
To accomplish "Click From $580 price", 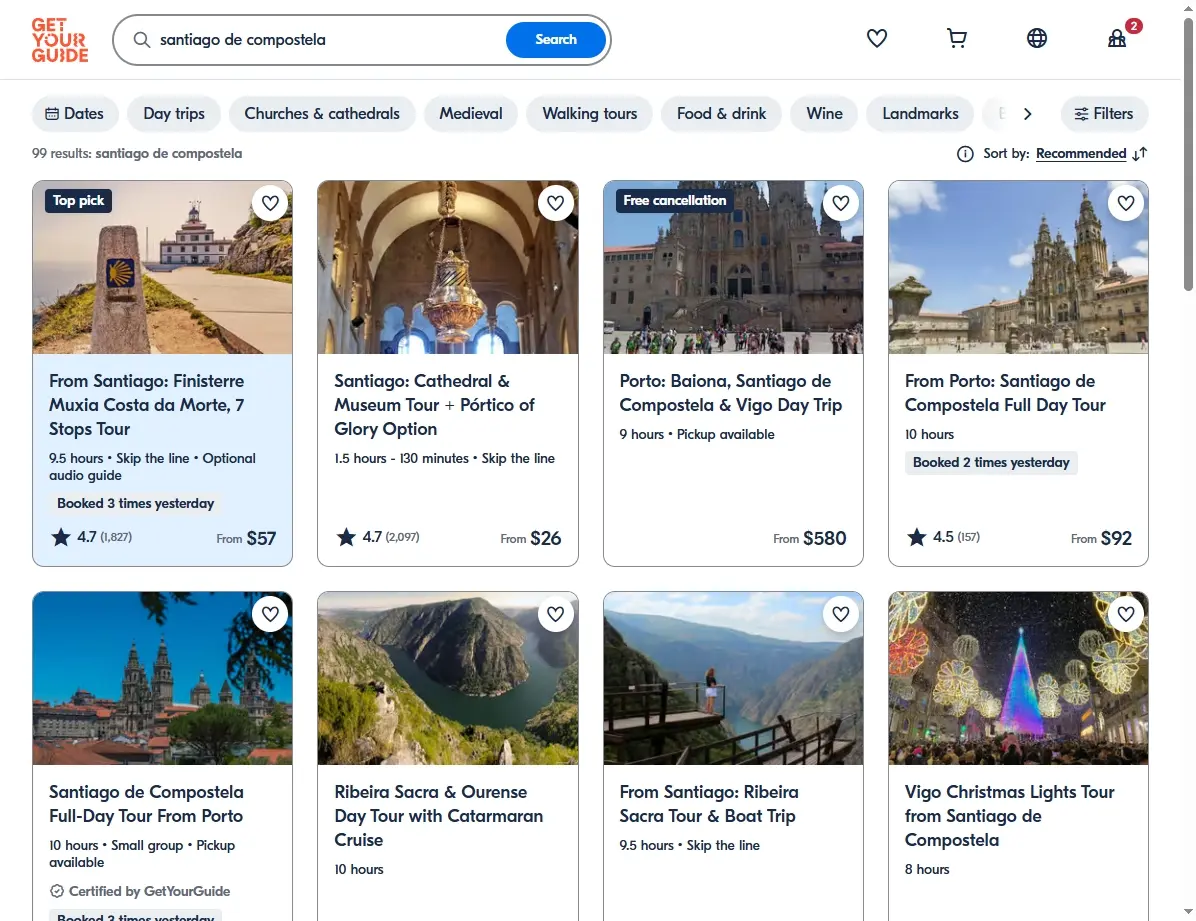I will tap(809, 538).
